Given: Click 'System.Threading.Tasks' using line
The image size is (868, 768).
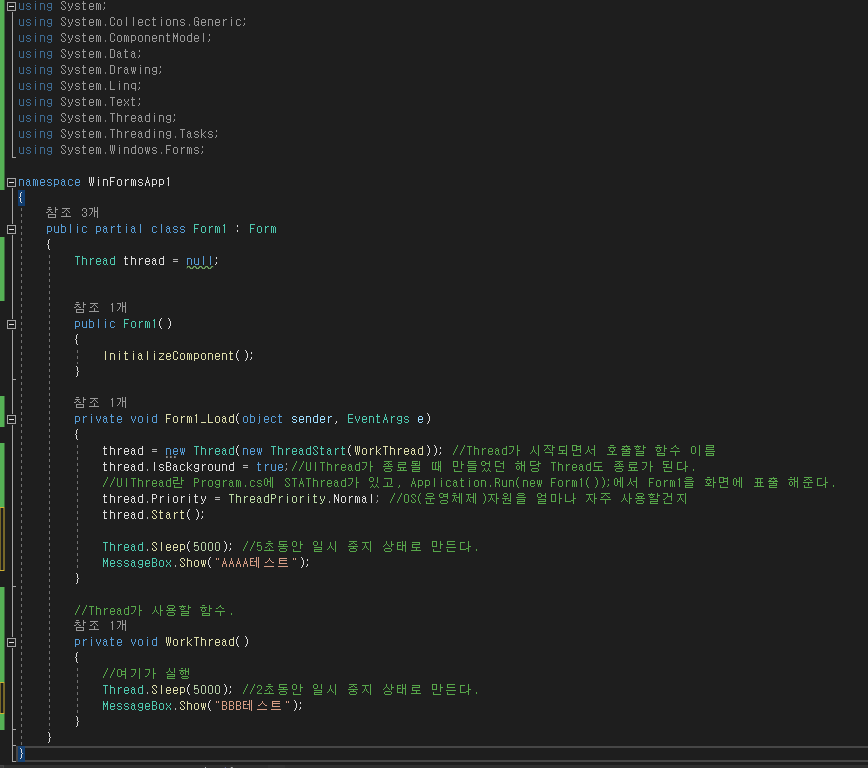Looking at the screenshot, I should (137, 134).
